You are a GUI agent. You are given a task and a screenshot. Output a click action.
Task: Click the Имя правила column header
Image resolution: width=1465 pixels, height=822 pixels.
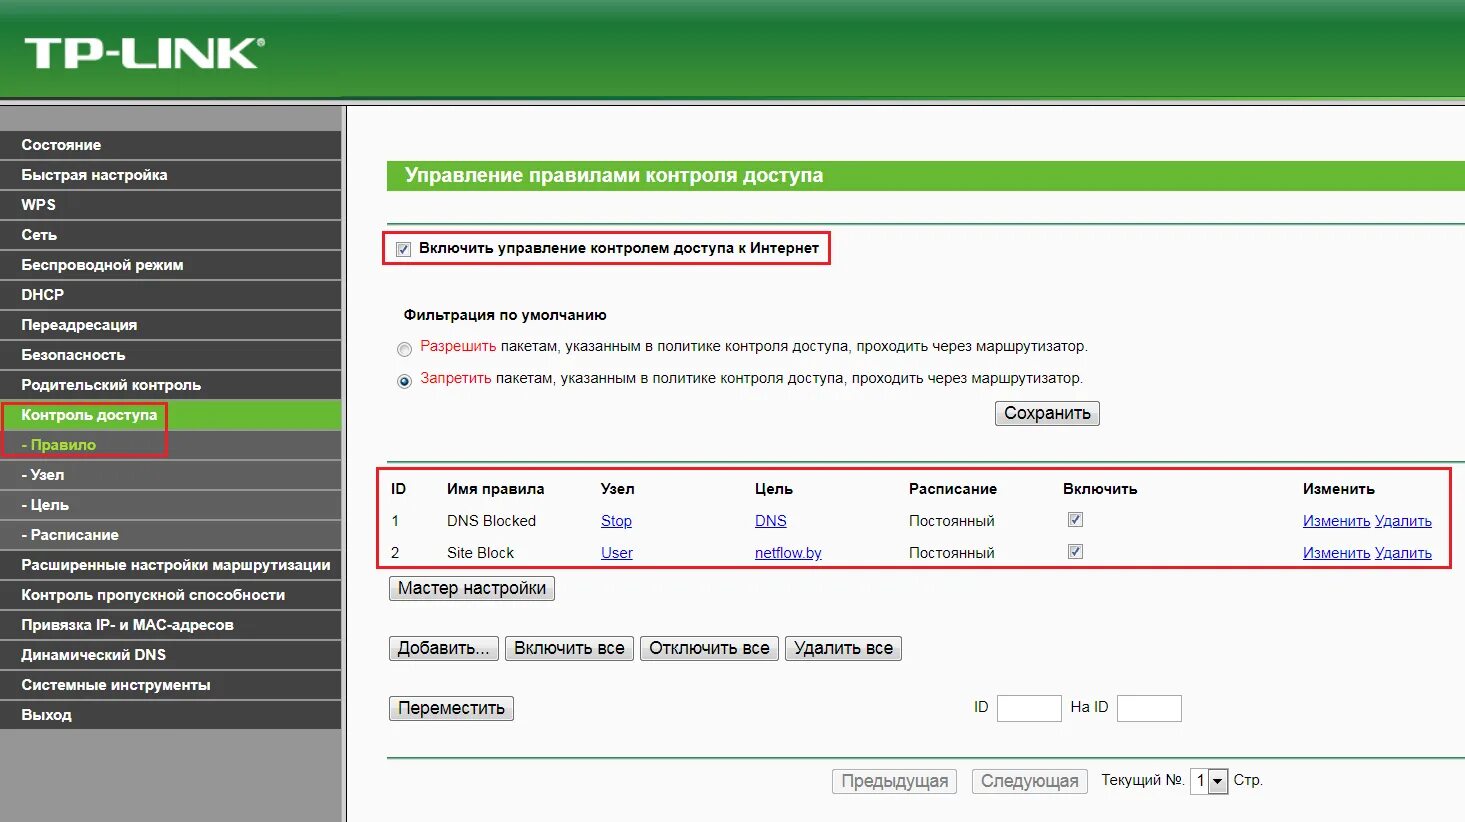(x=495, y=489)
